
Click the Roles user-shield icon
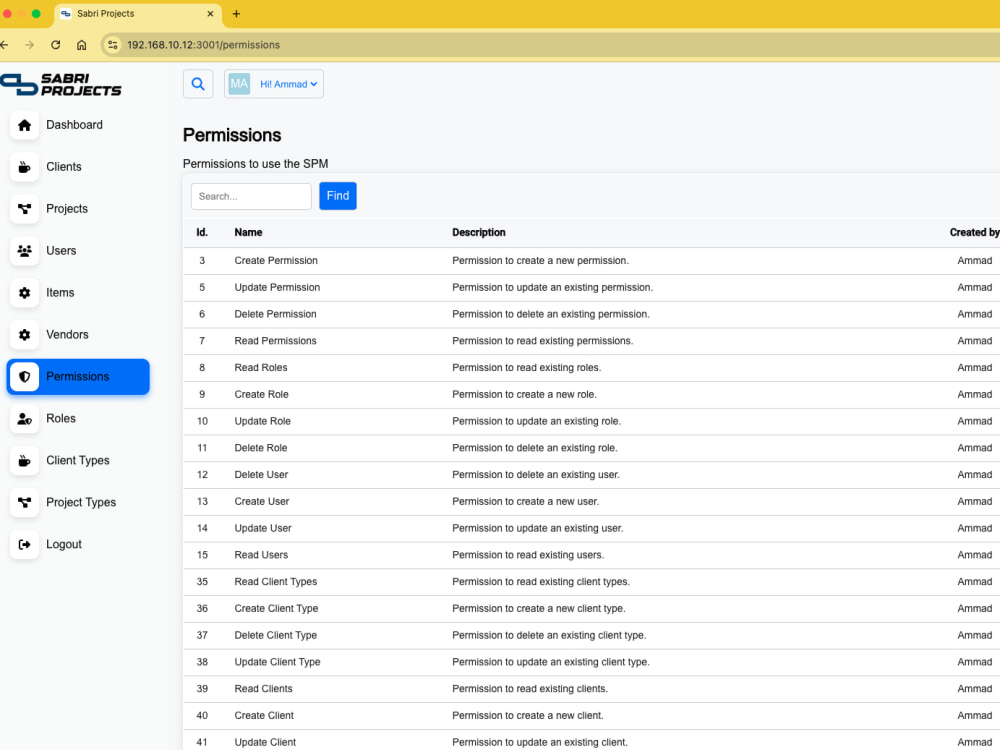pos(24,418)
